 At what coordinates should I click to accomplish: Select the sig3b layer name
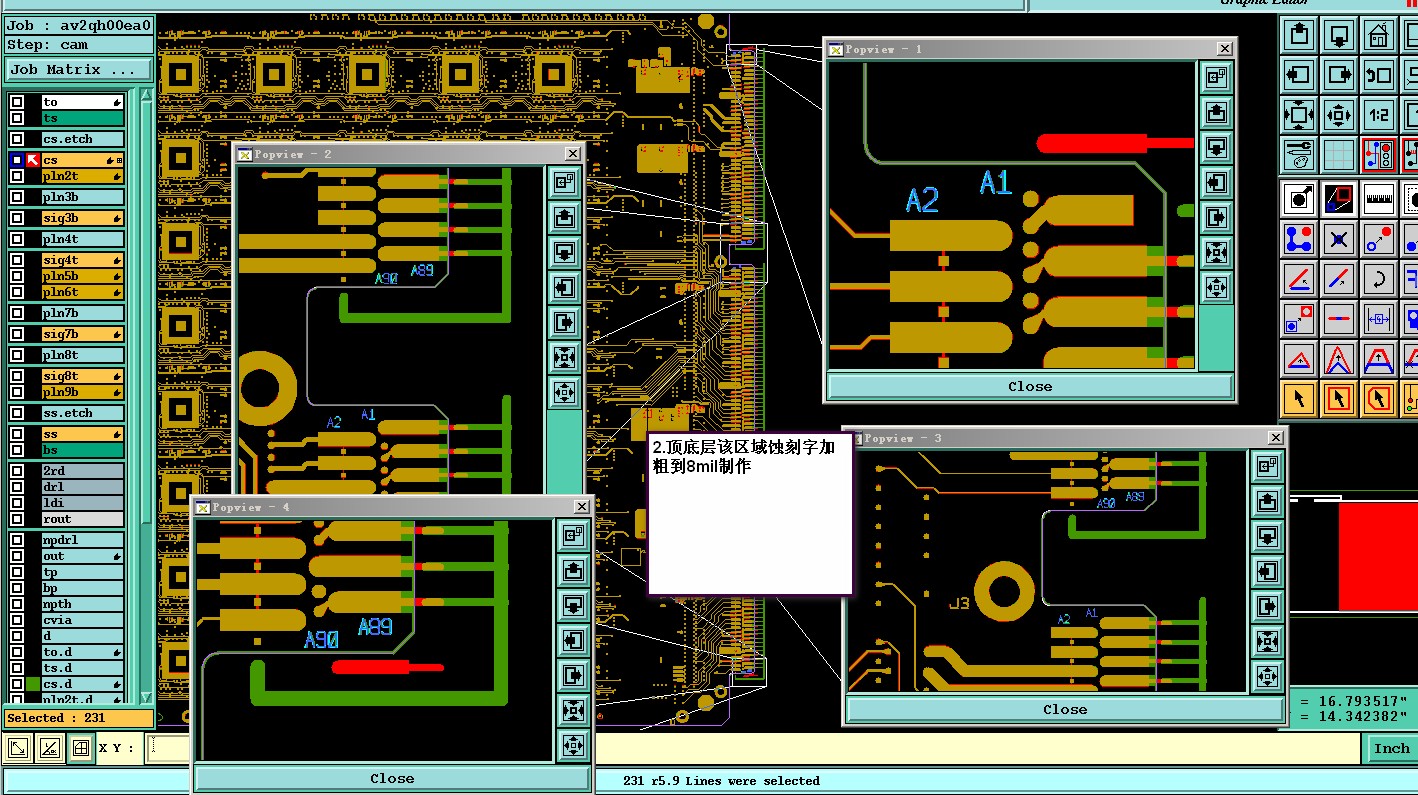[82, 218]
